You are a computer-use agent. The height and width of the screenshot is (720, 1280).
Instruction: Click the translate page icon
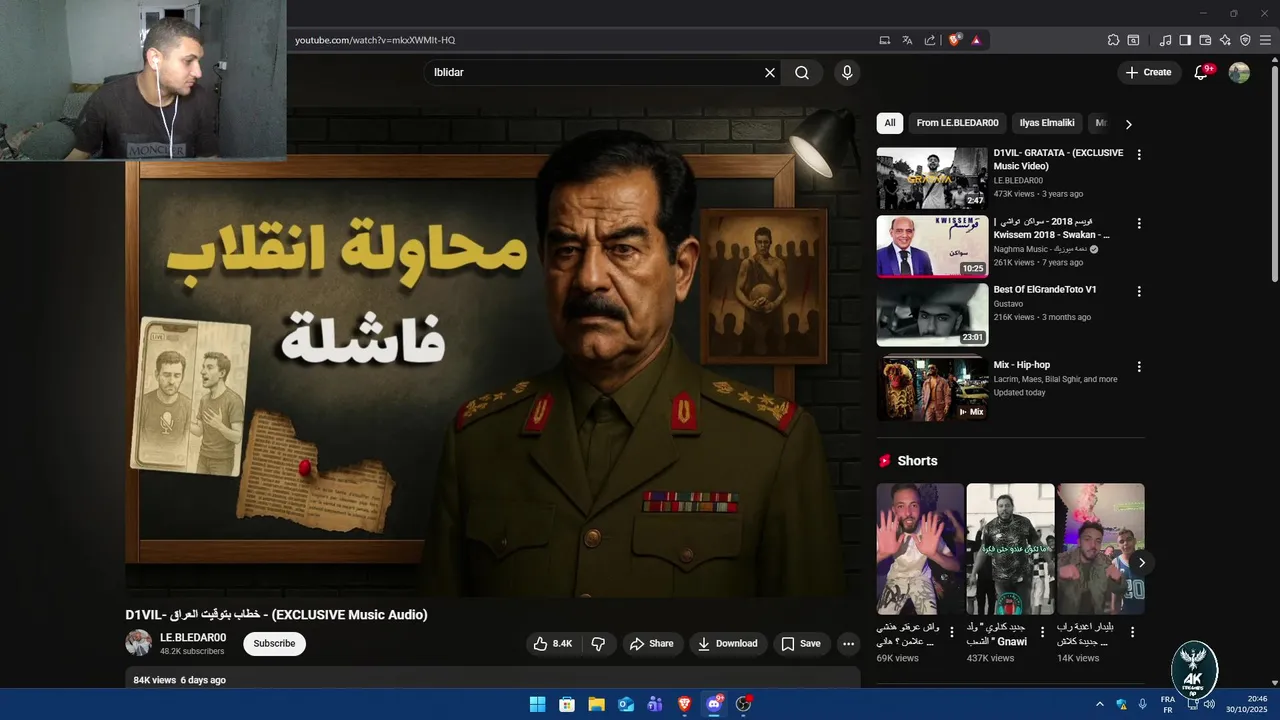[907, 40]
